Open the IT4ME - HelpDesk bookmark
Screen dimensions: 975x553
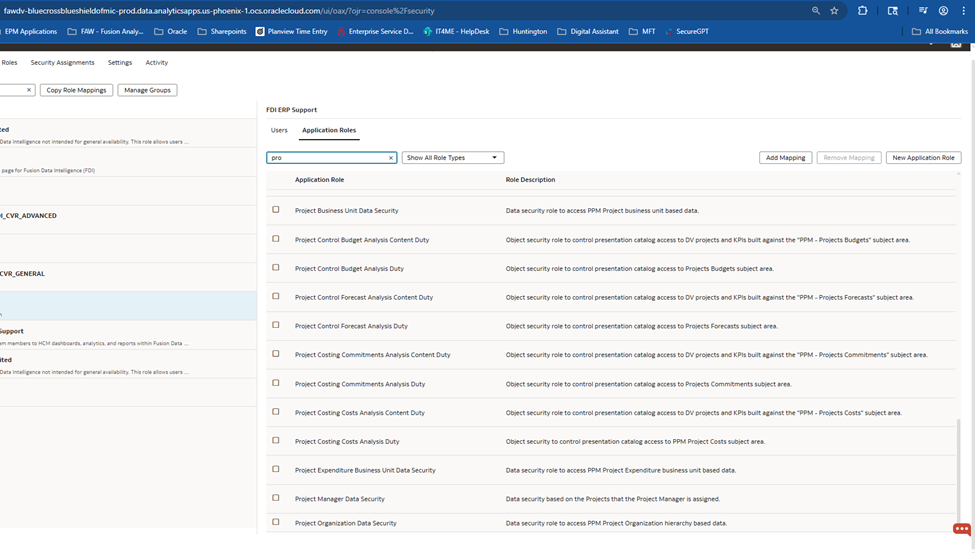tap(456, 31)
